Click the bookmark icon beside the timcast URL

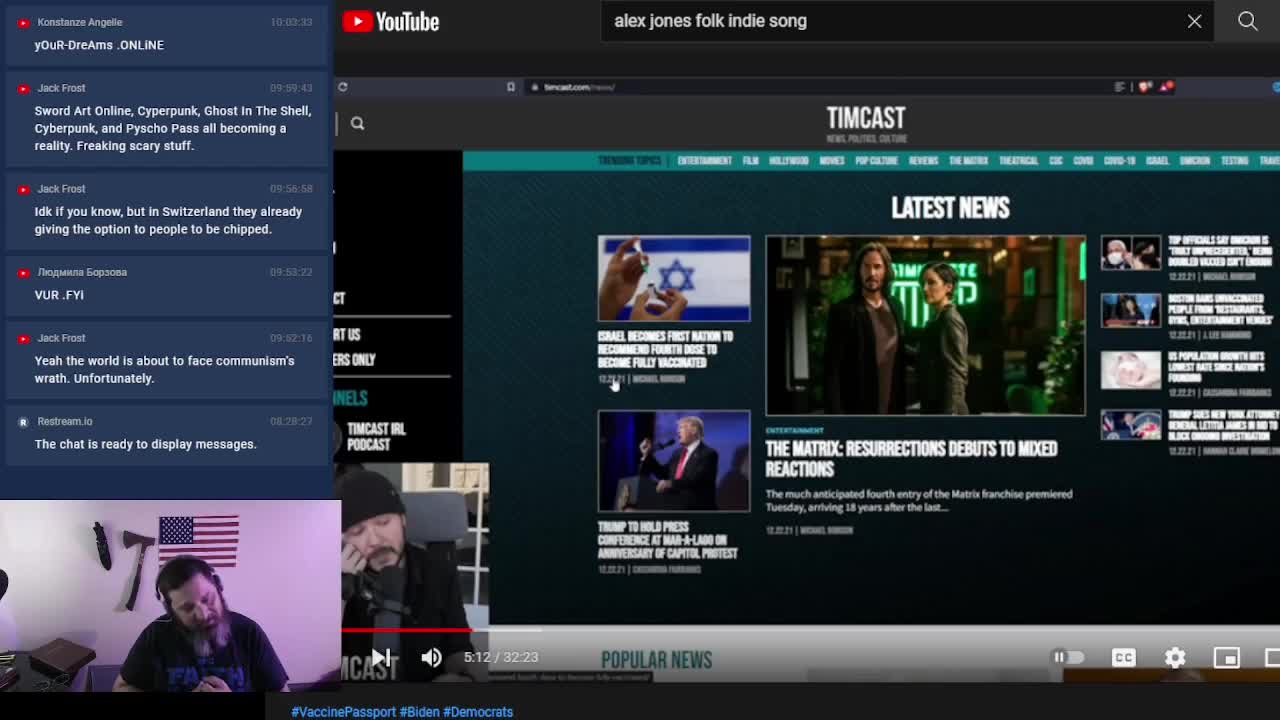[x=510, y=87]
